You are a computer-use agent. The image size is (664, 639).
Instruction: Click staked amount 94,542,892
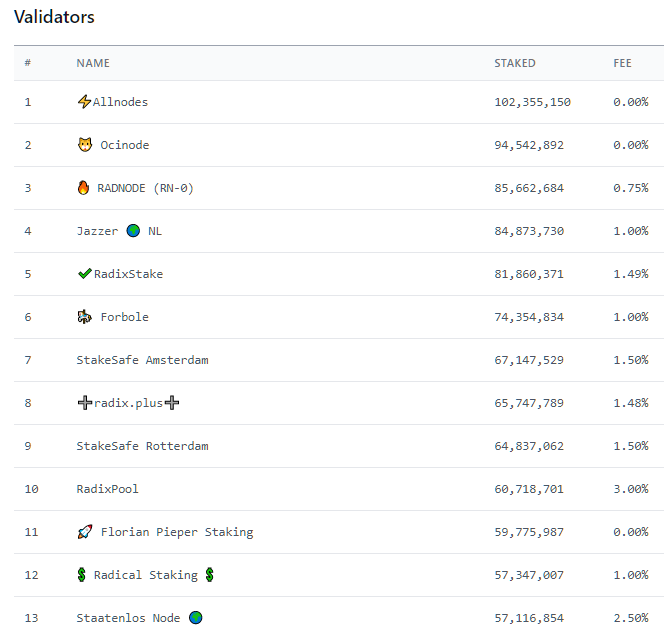pos(529,145)
